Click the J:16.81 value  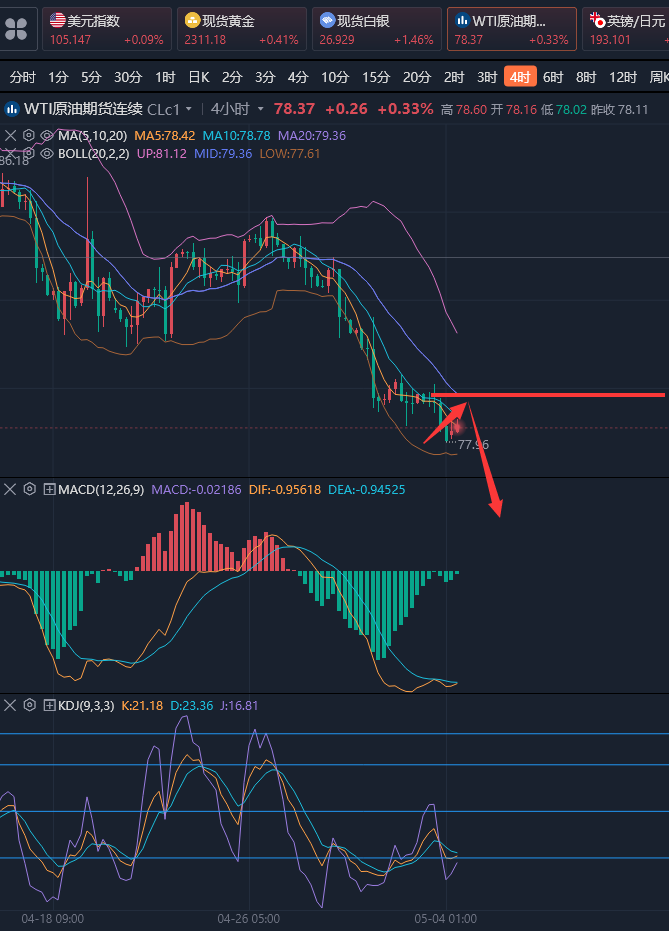pyautogui.click(x=239, y=705)
